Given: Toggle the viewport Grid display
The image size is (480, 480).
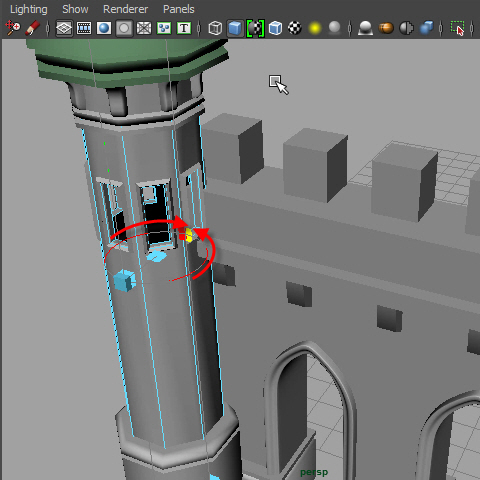Looking at the screenshot, I should click(x=64, y=28).
